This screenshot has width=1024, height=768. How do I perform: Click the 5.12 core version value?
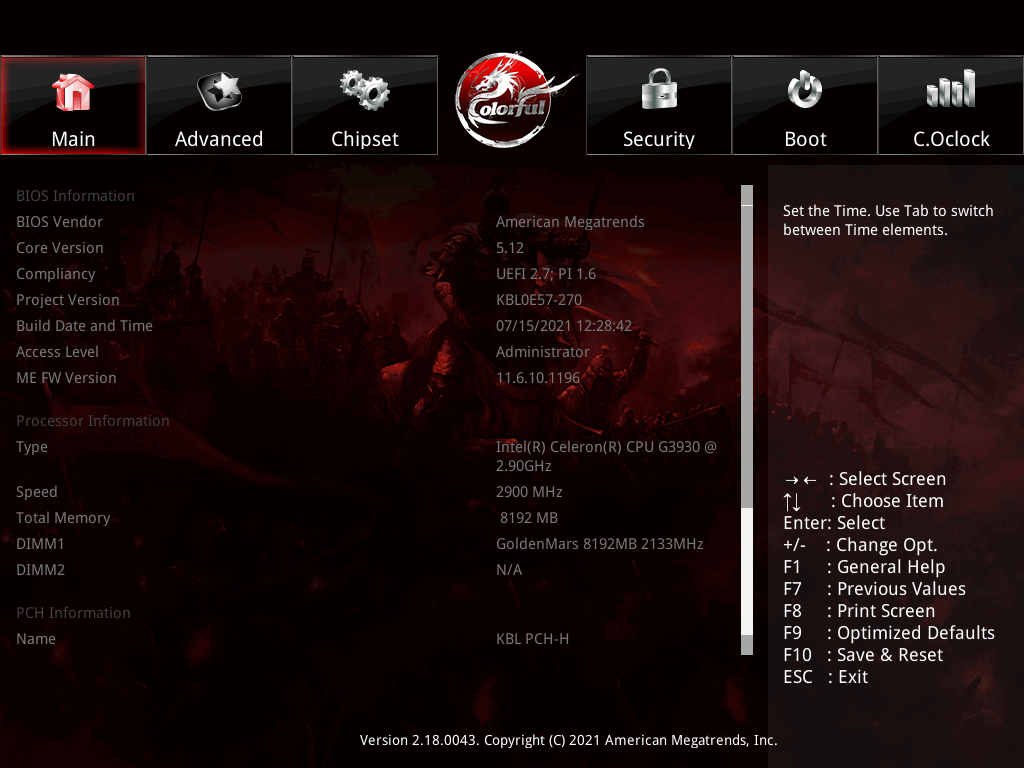(x=510, y=248)
